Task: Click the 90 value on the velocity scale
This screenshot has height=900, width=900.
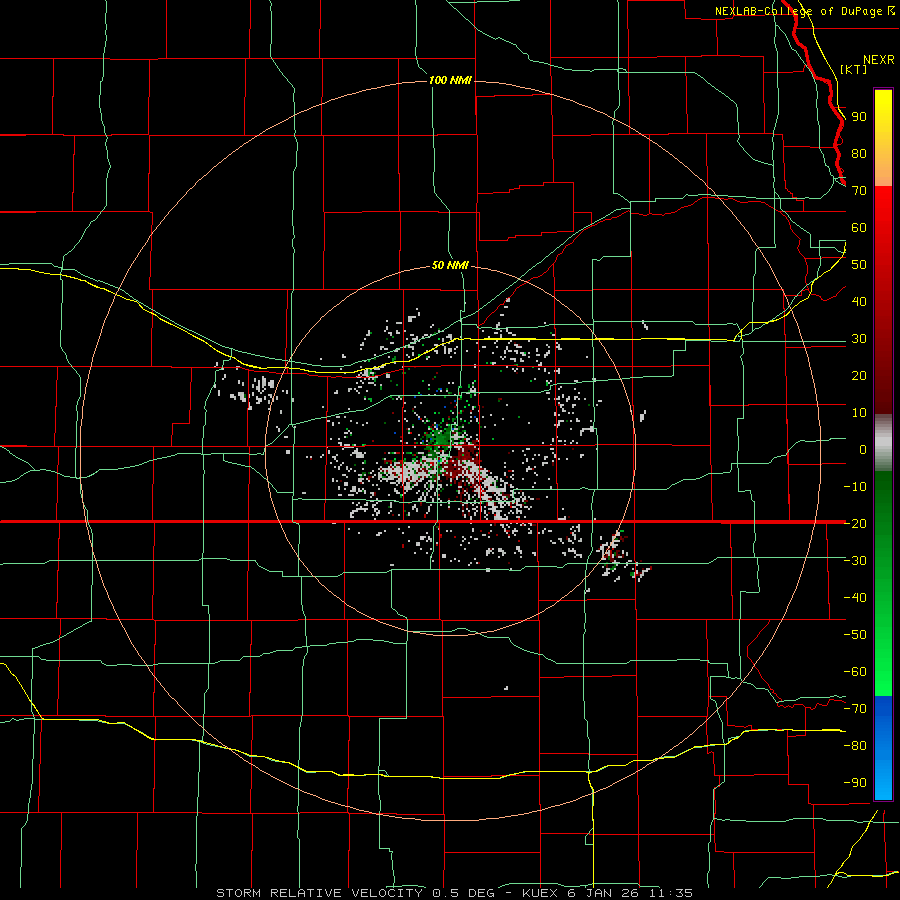Action: pyautogui.click(x=859, y=117)
